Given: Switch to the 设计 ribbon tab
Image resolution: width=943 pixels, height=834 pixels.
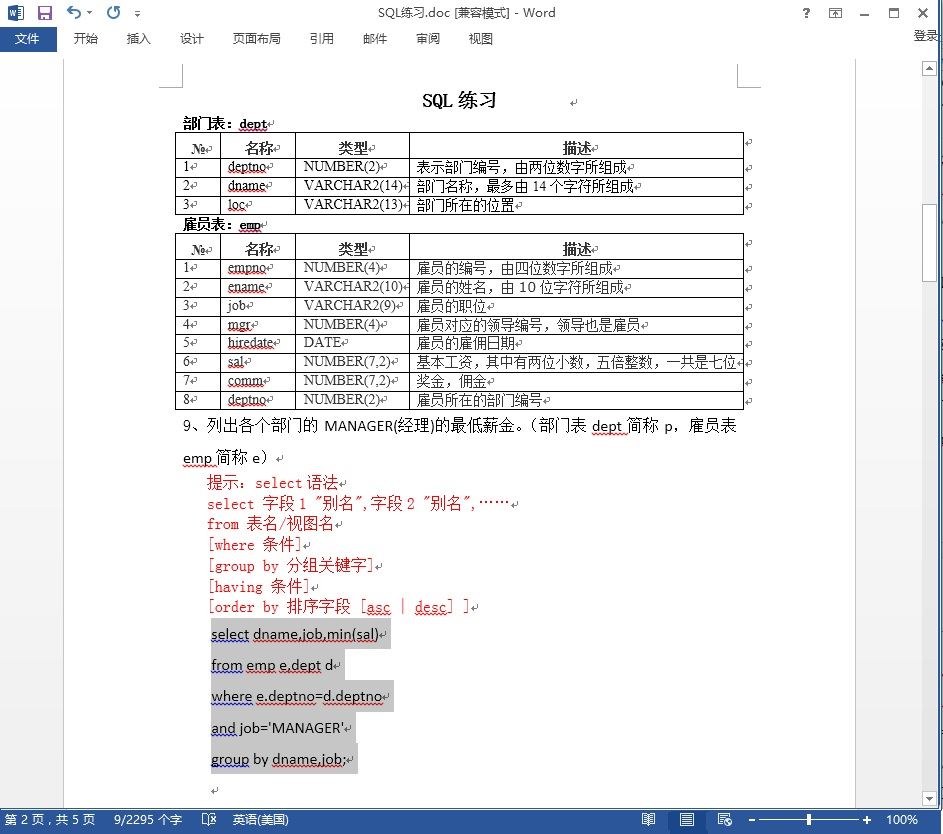Looking at the screenshot, I should point(191,39).
